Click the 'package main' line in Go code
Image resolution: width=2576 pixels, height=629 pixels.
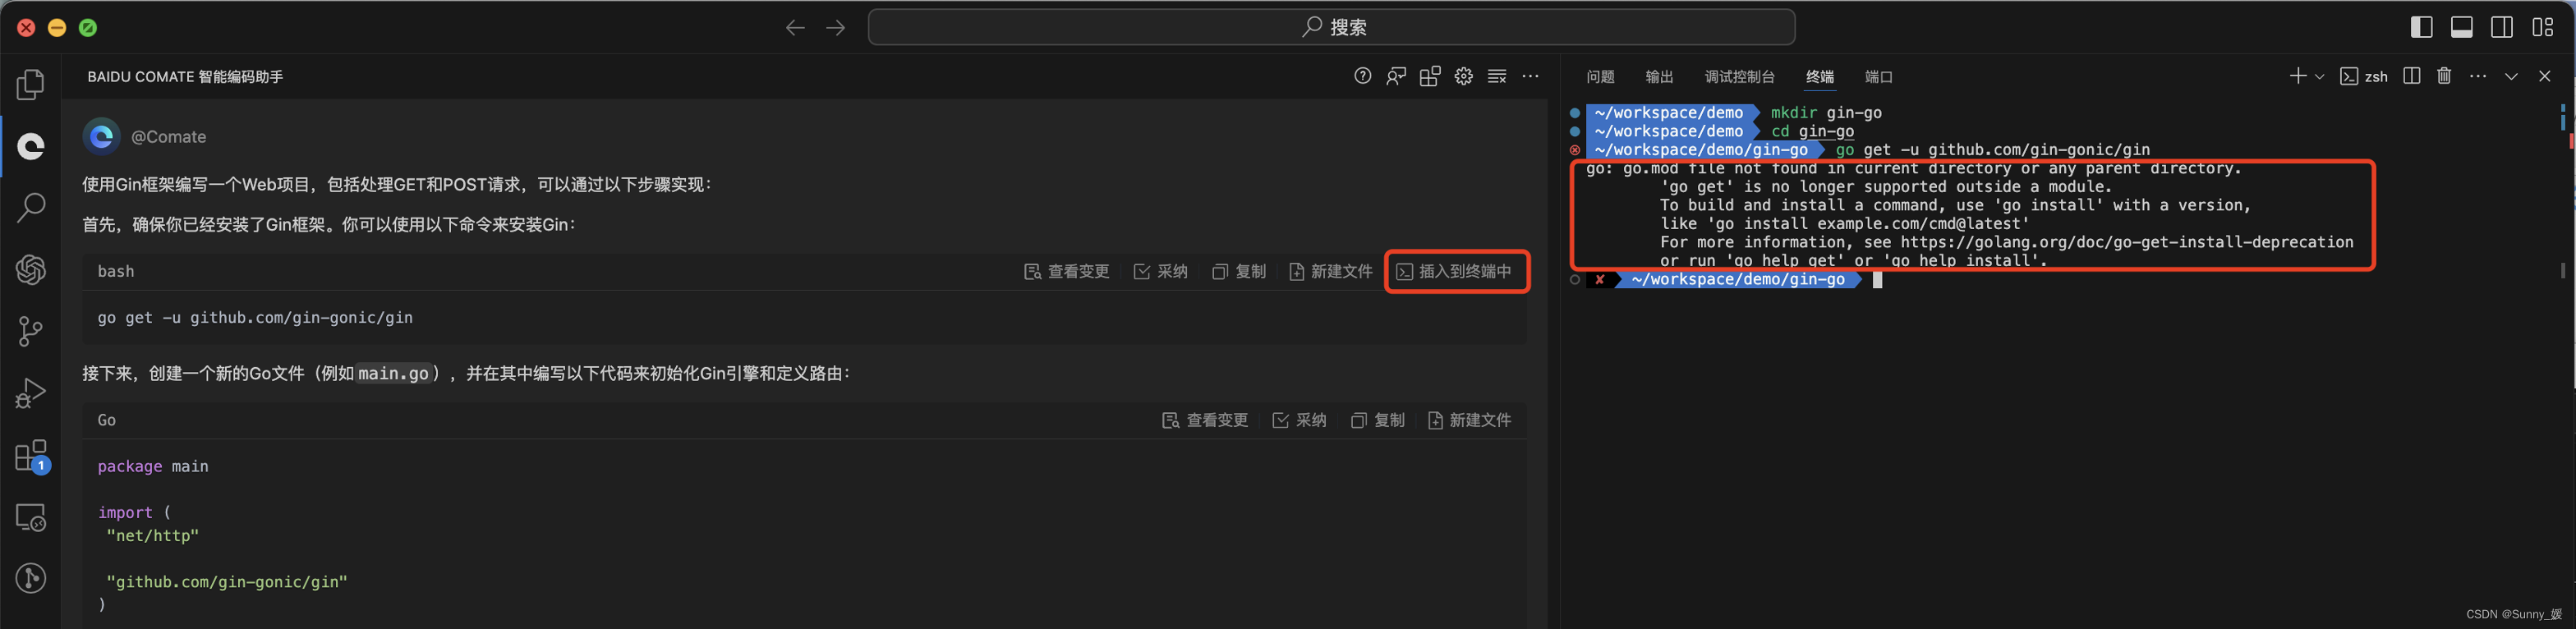click(153, 466)
